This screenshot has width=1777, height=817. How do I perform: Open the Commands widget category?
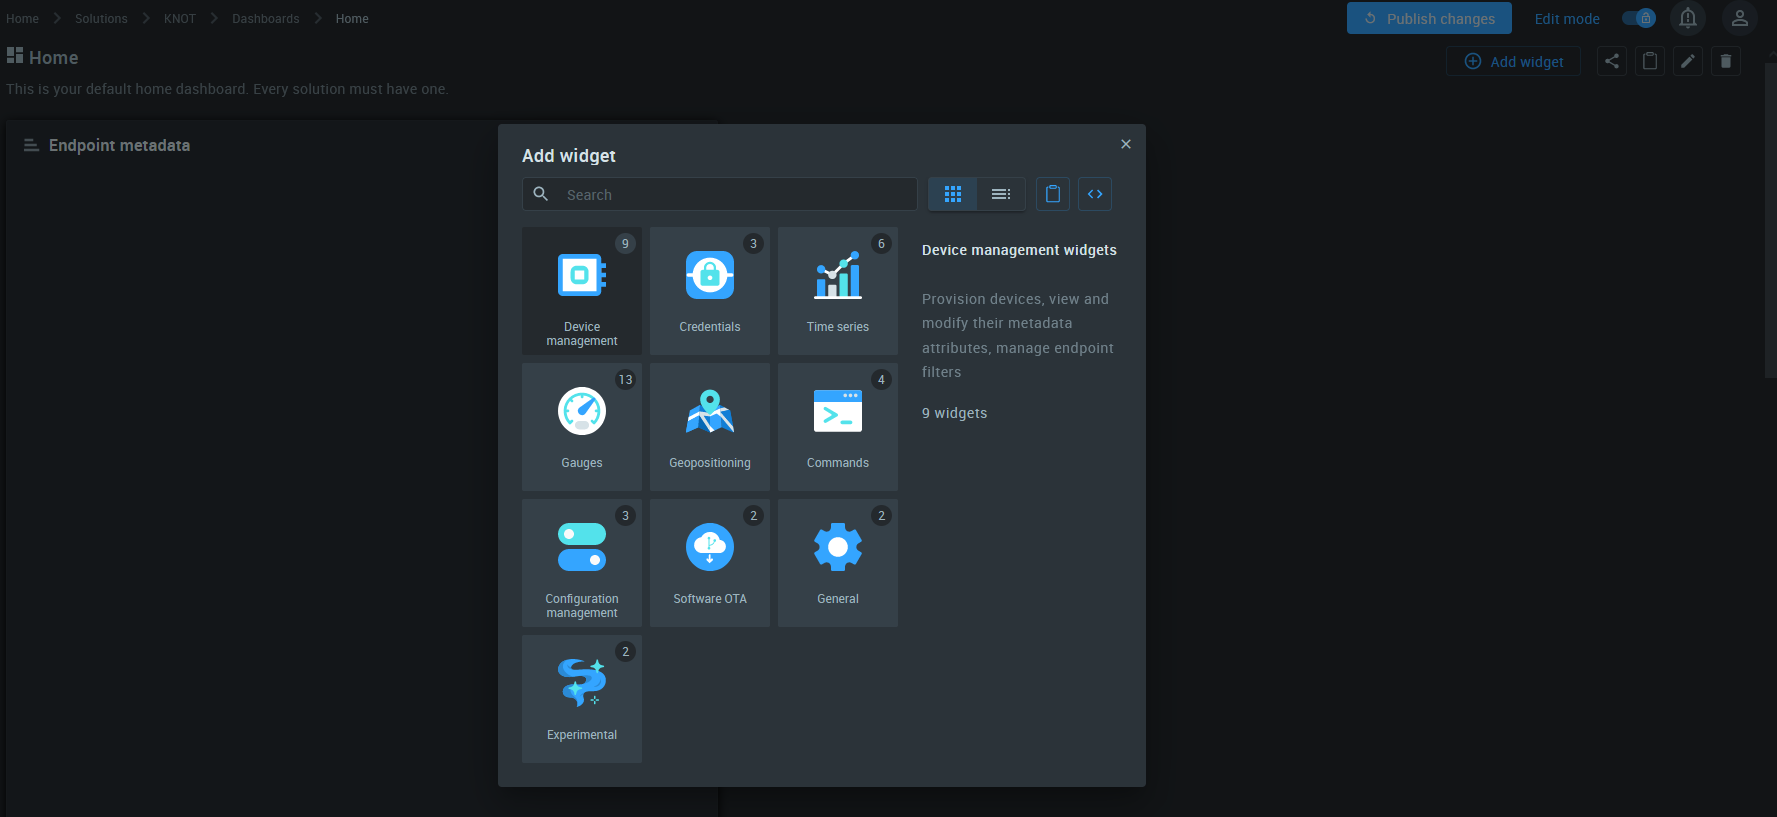click(x=837, y=427)
